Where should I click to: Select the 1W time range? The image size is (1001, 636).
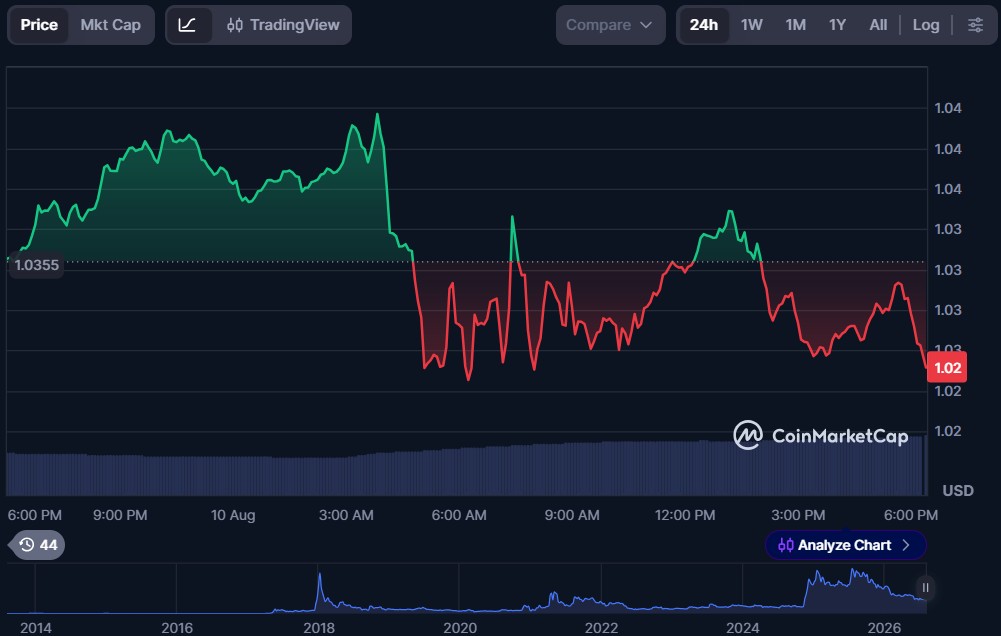pos(751,25)
